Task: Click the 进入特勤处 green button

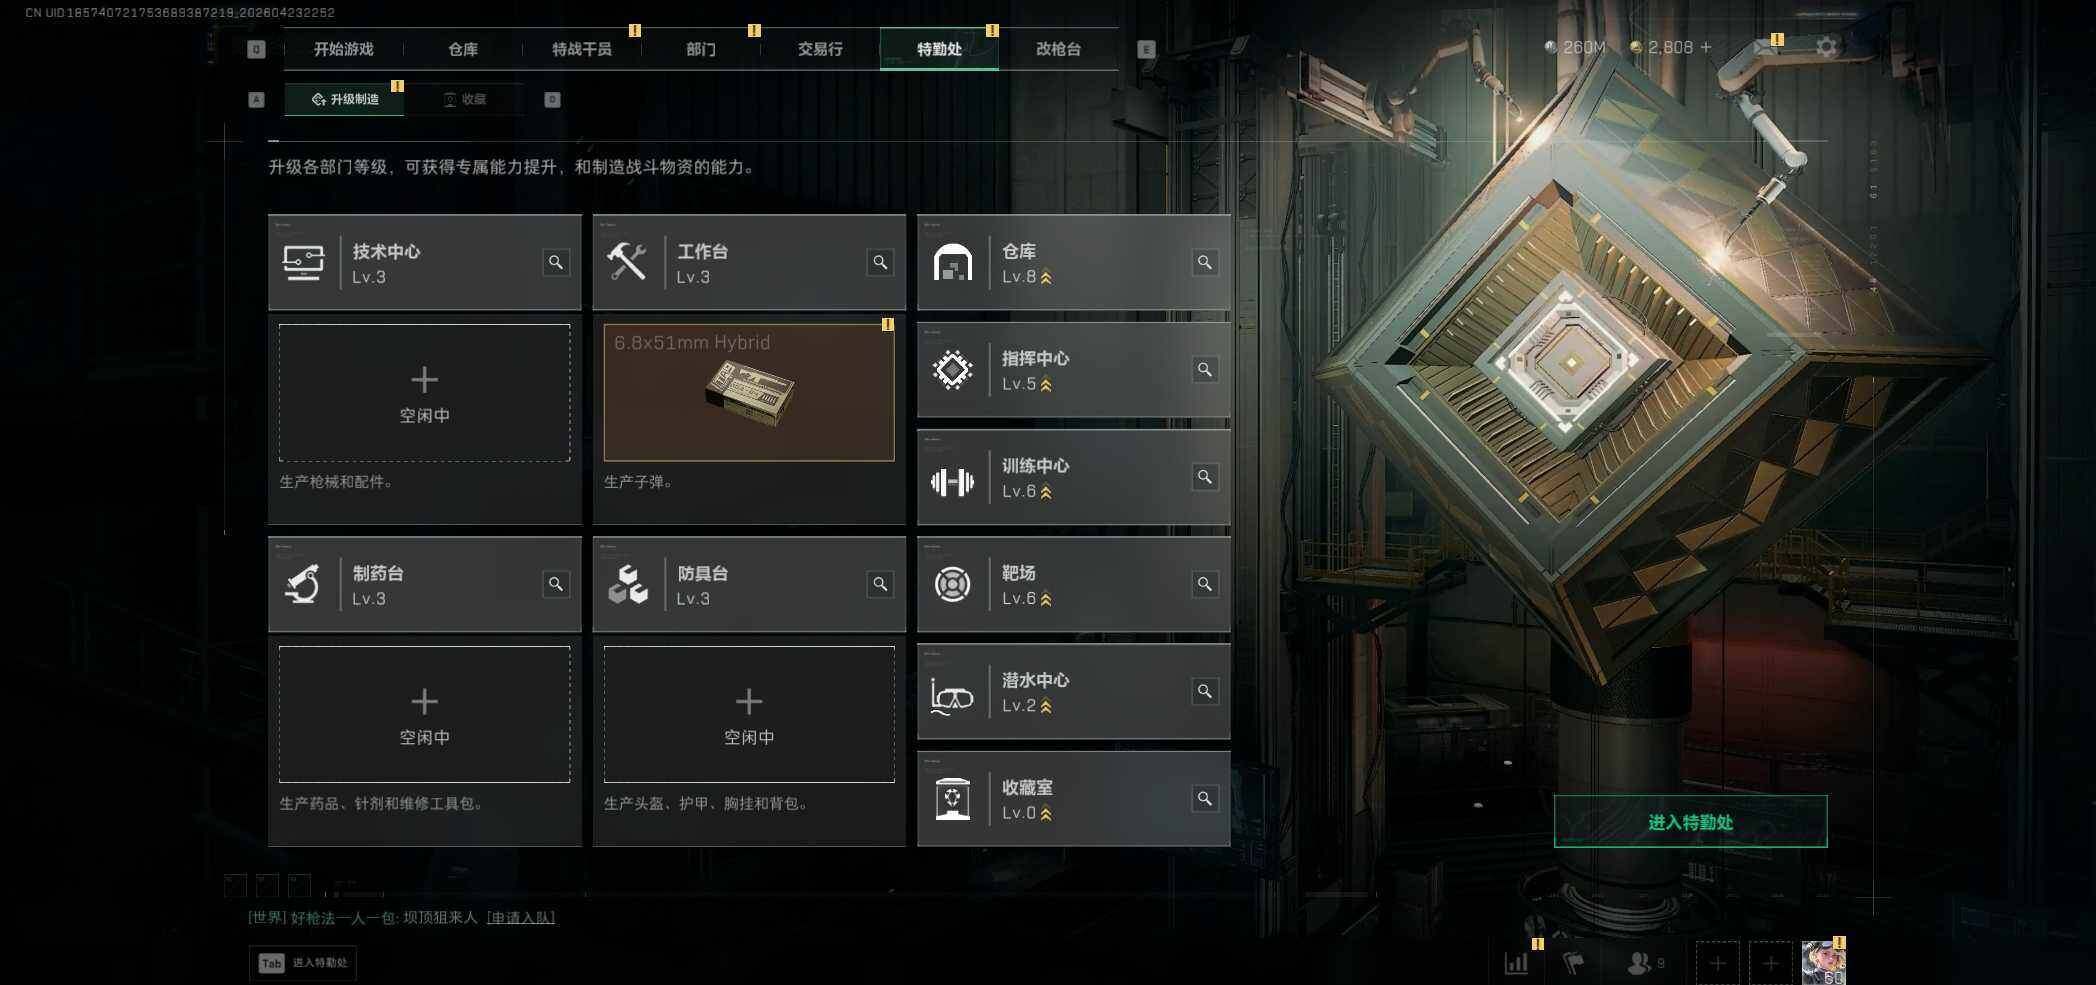Action: pyautogui.click(x=1690, y=822)
